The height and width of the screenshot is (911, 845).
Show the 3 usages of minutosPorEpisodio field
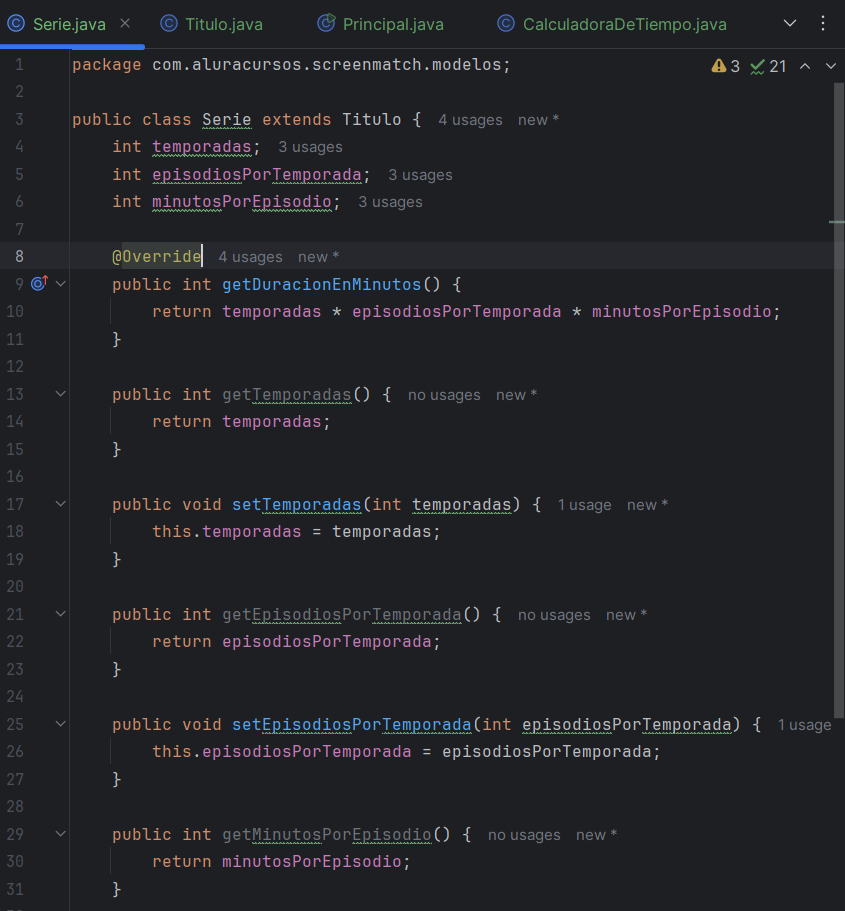pyautogui.click(x=390, y=202)
